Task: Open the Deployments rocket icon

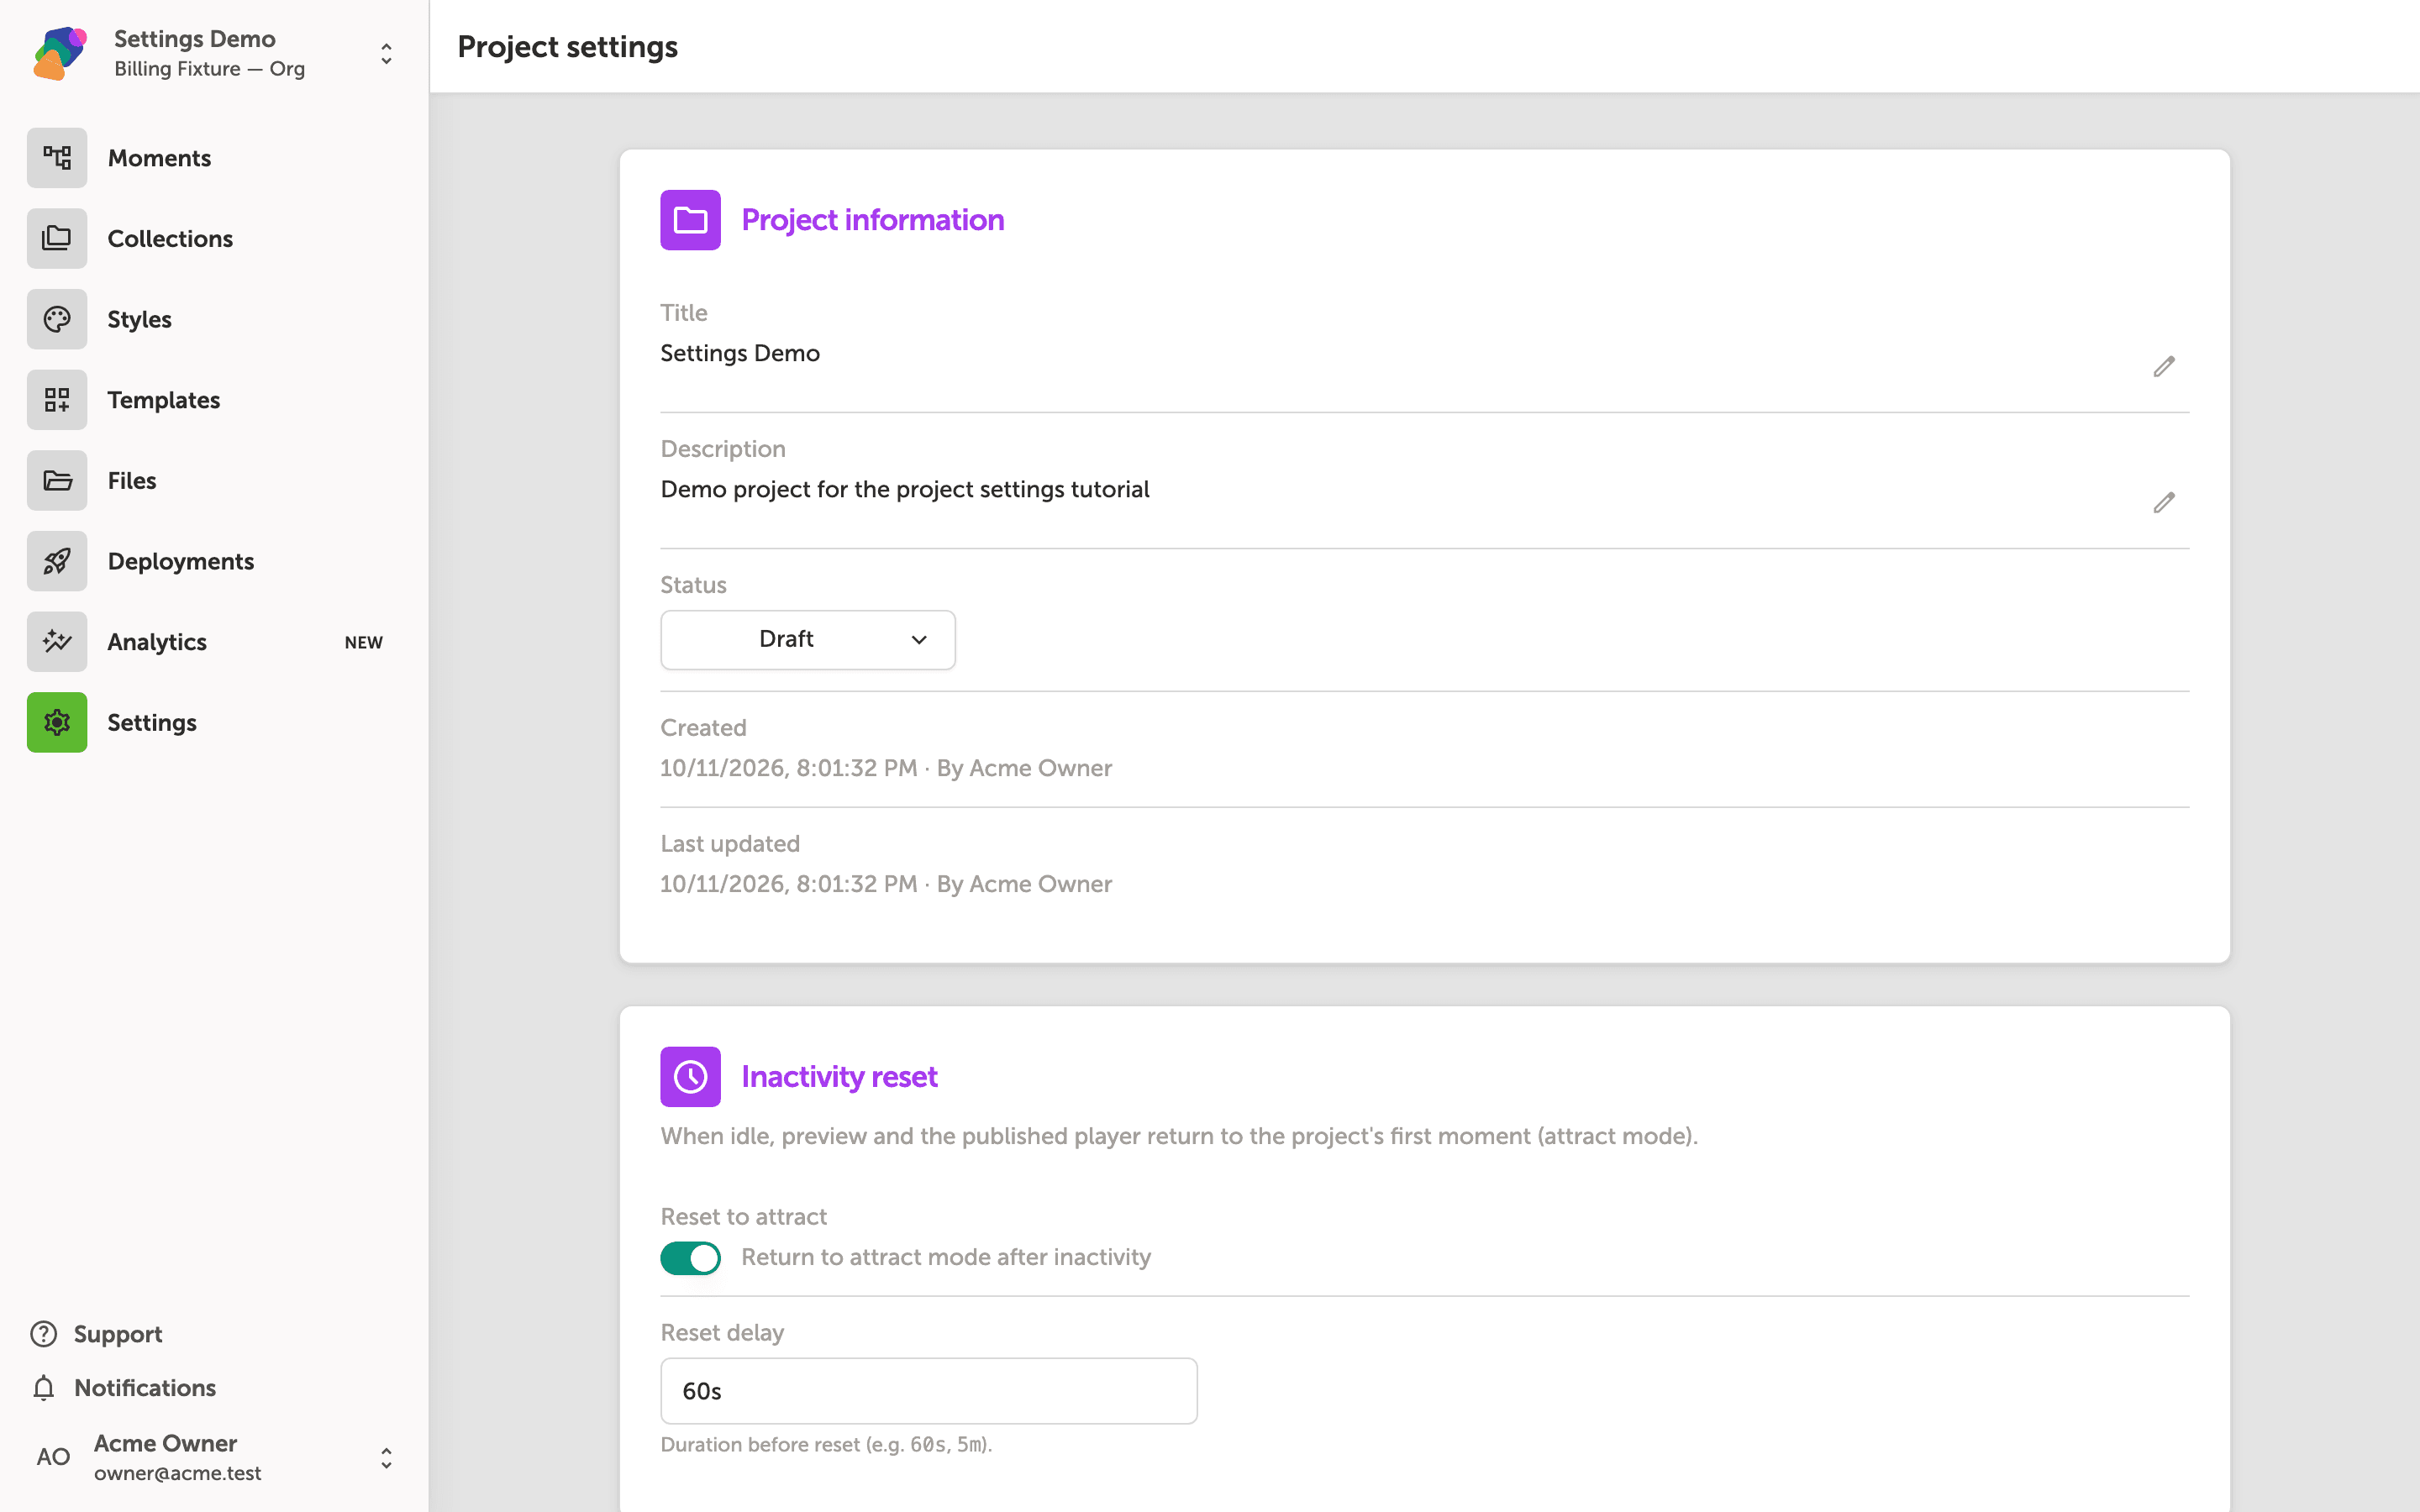Action: pos(57,561)
